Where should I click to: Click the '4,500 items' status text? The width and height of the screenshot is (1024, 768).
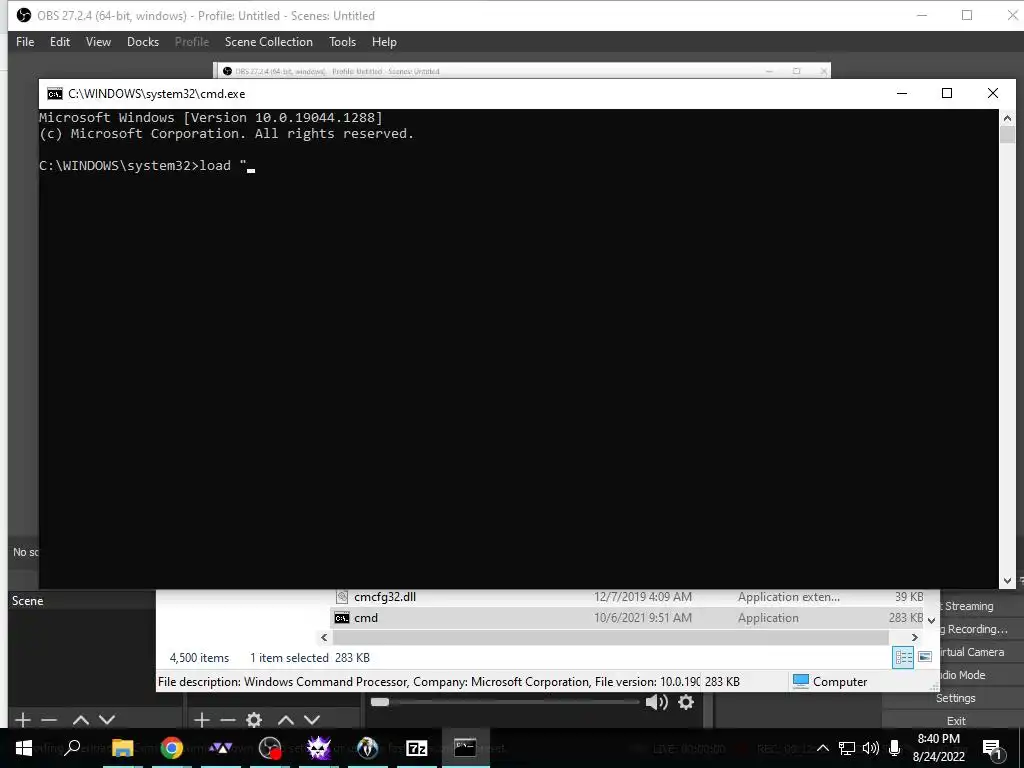[x=199, y=658]
